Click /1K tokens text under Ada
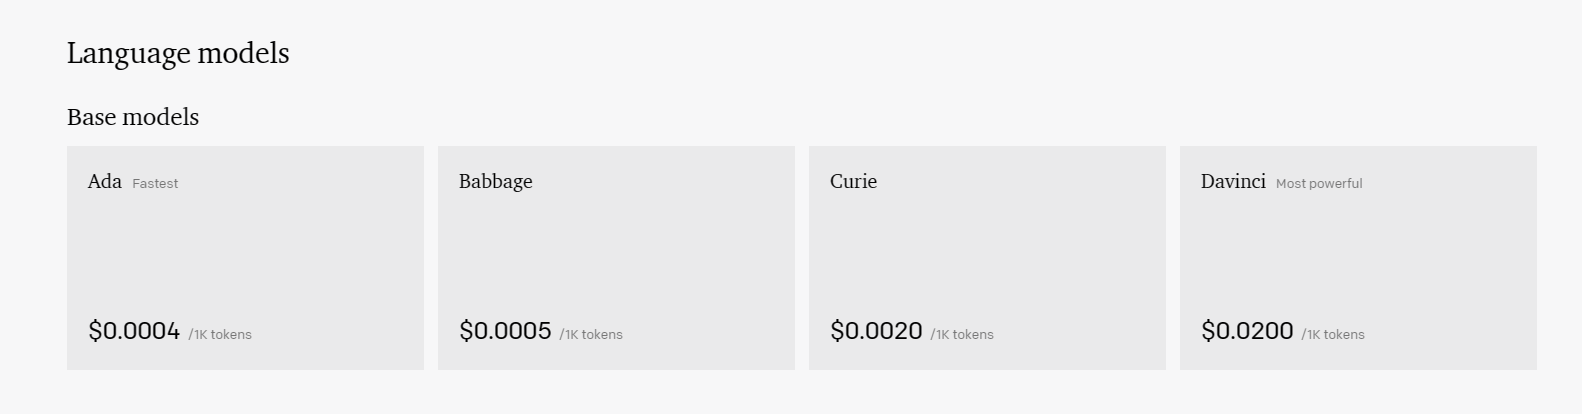This screenshot has width=1582, height=414. pyautogui.click(x=220, y=335)
